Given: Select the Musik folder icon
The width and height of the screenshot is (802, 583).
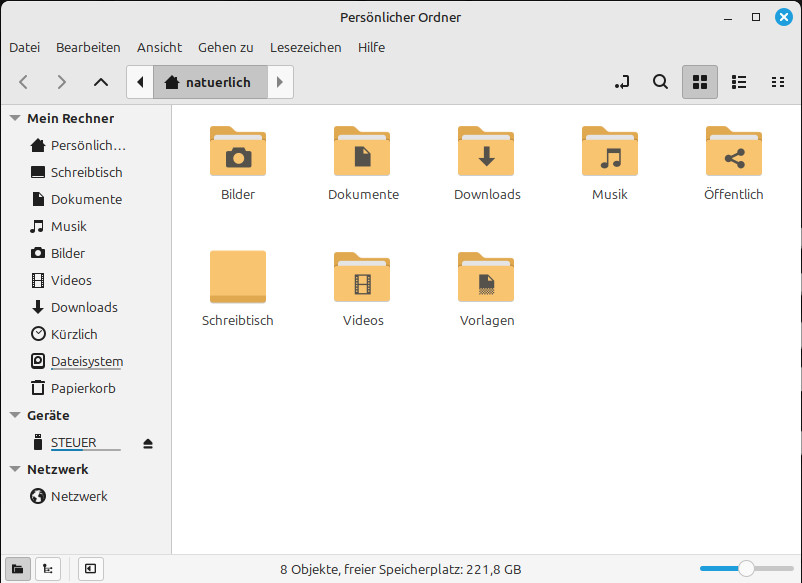Looking at the screenshot, I should 610,151.
